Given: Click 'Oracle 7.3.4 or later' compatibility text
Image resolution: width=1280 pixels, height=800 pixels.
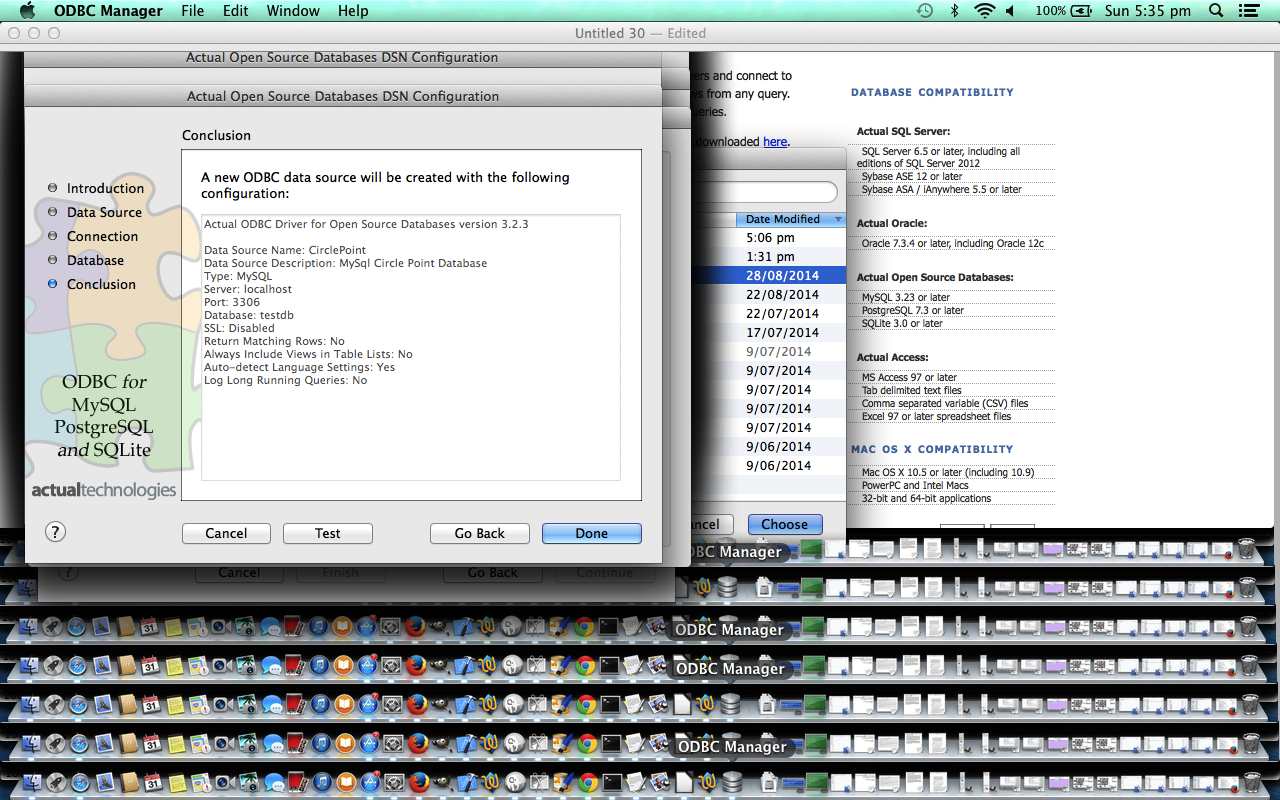Looking at the screenshot, I should click(x=953, y=244).
